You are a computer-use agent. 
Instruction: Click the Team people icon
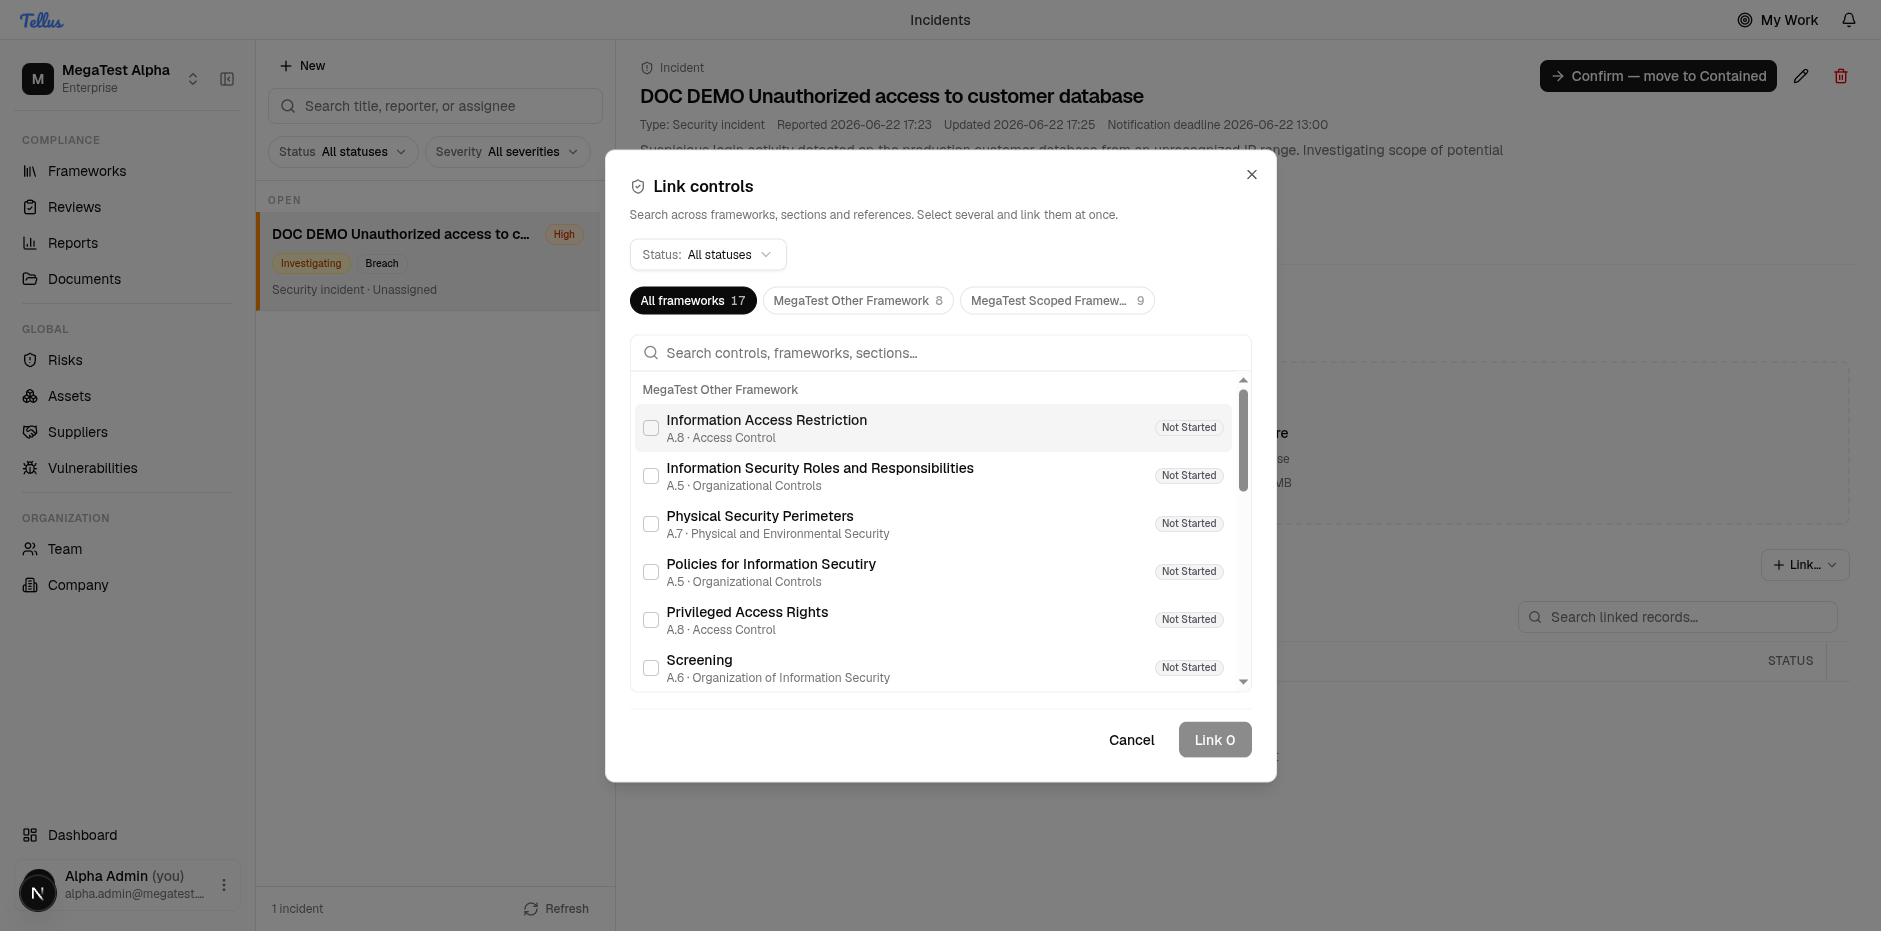click(30, 549)
